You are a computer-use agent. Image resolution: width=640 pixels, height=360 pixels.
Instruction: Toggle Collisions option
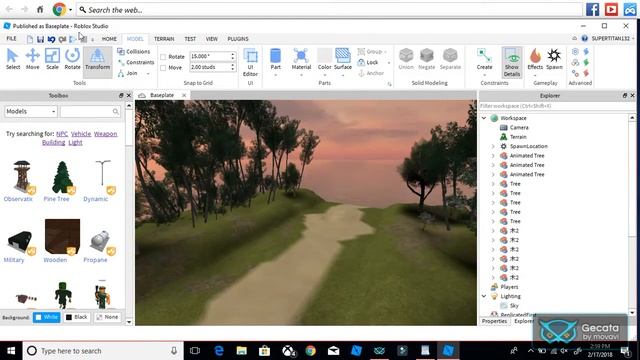coord(133,51)
